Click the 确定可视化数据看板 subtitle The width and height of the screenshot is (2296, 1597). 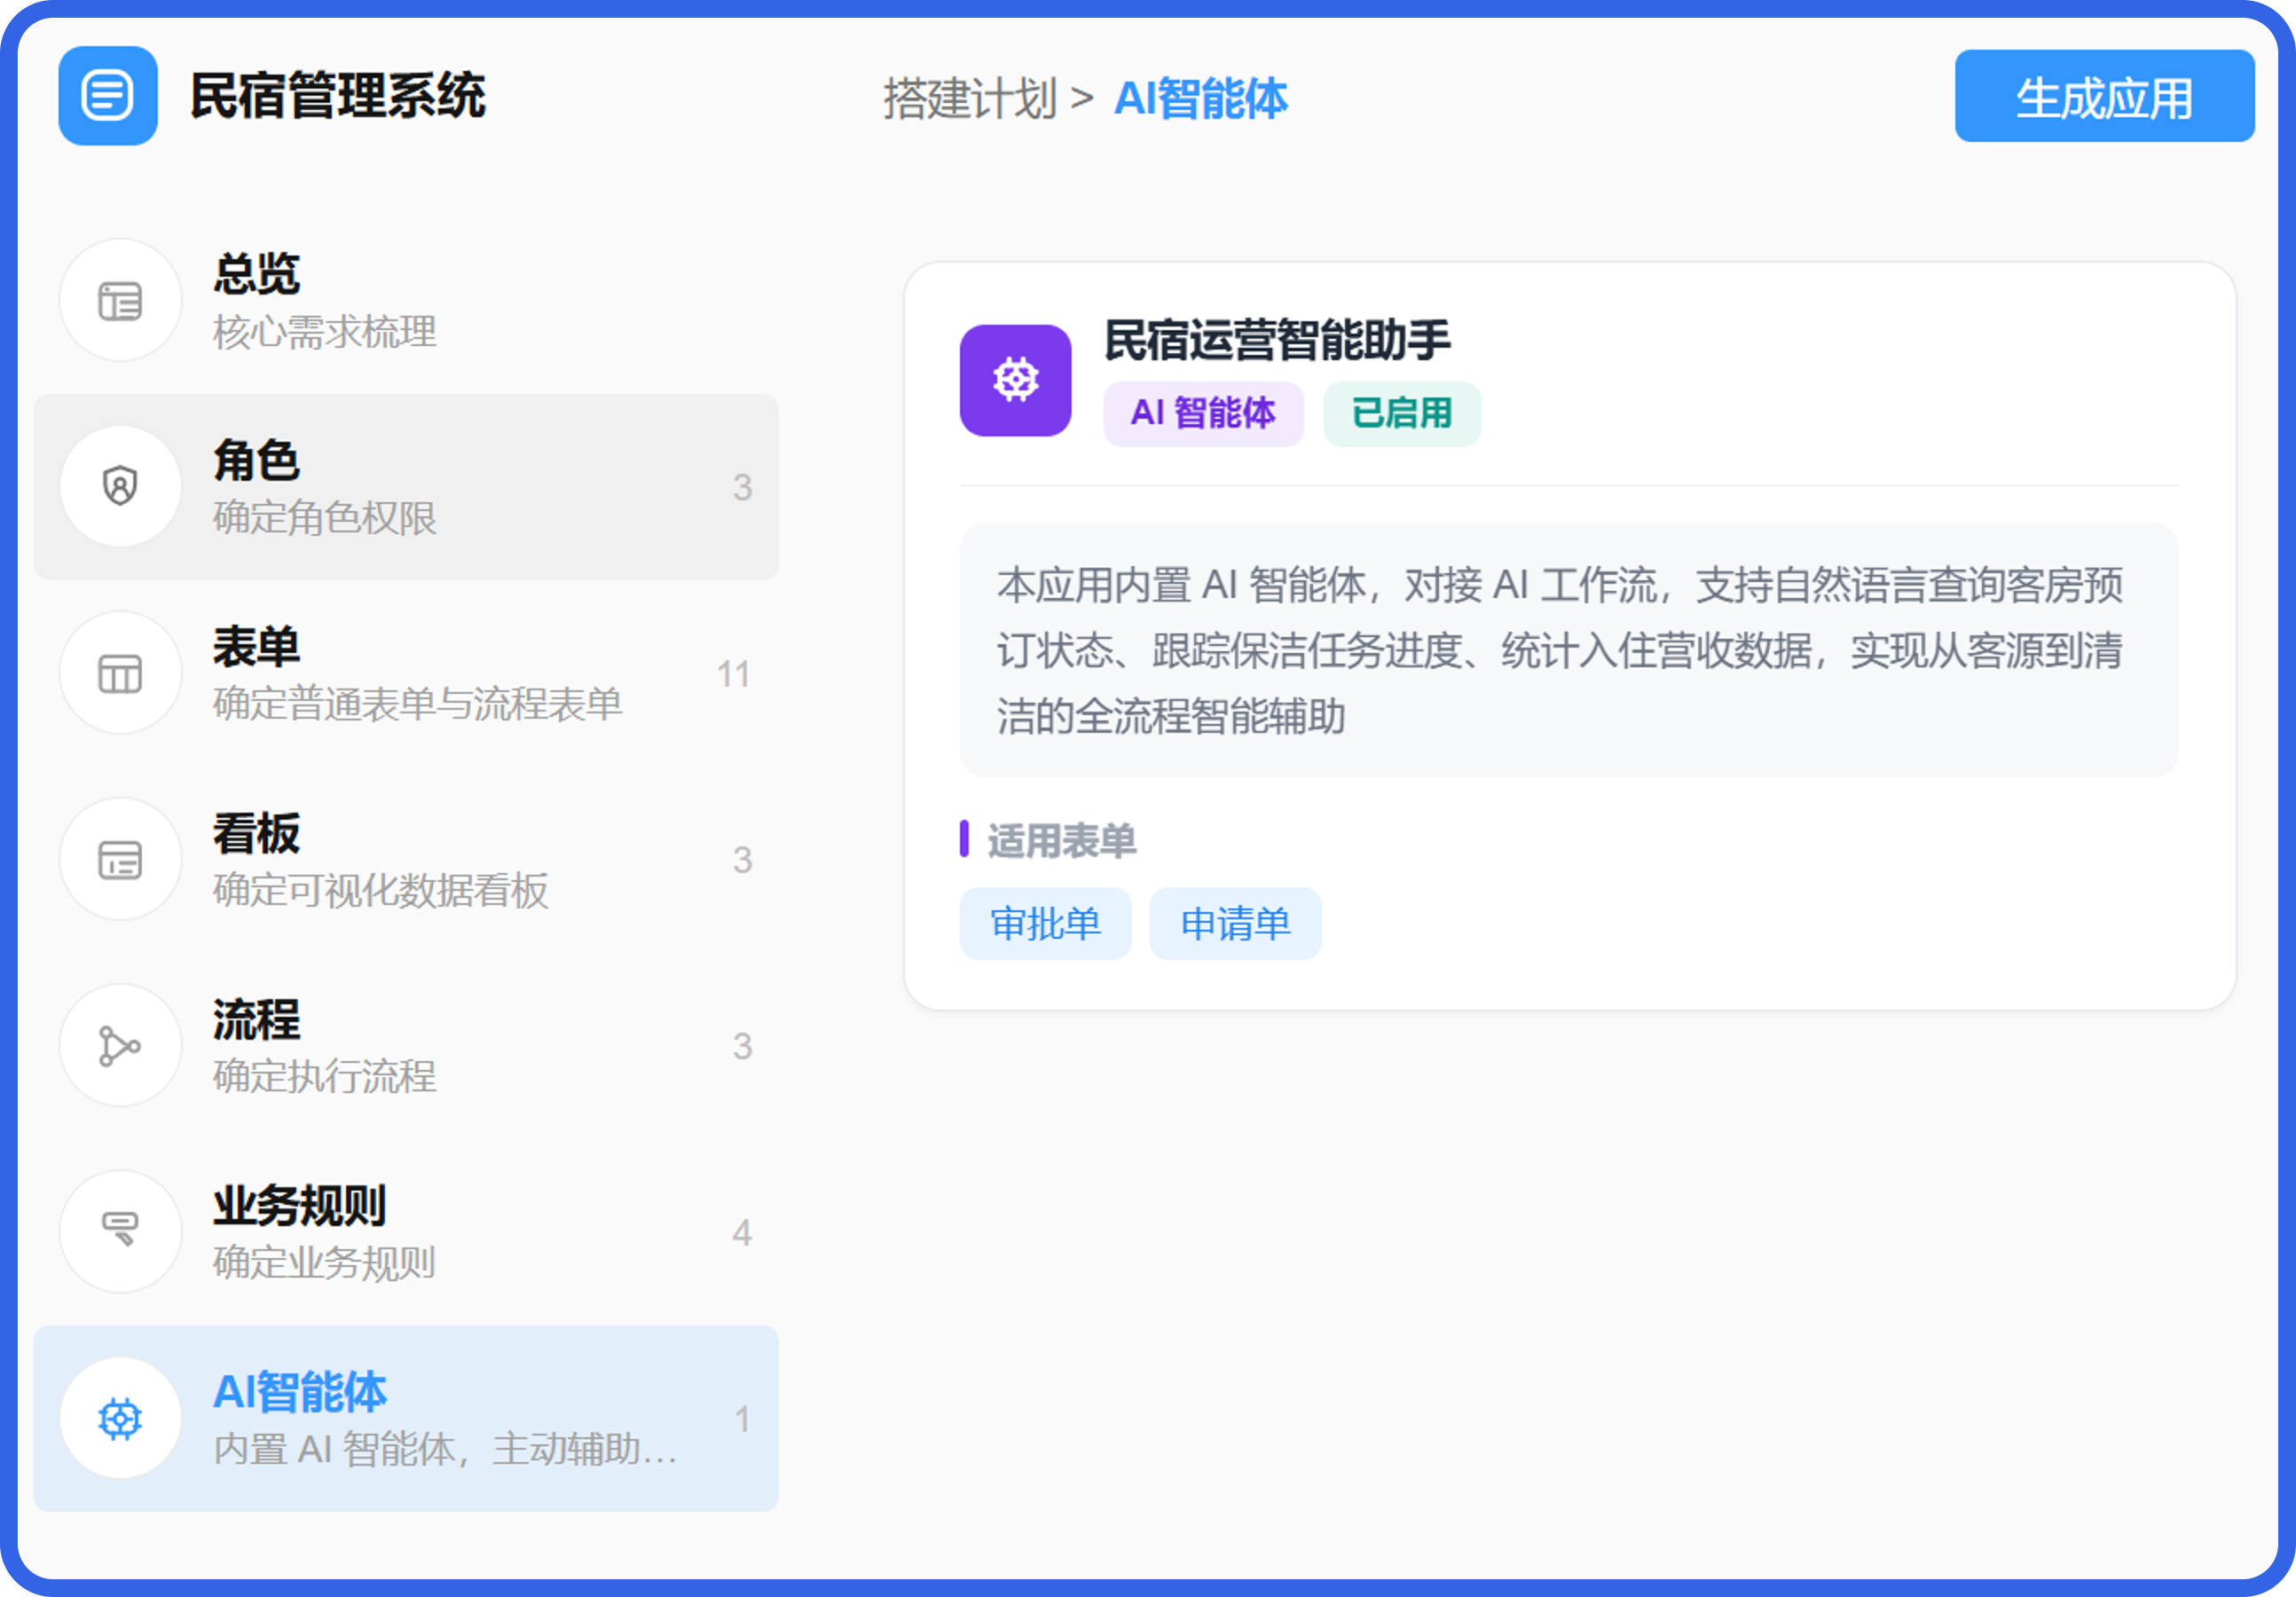(381, 890)
